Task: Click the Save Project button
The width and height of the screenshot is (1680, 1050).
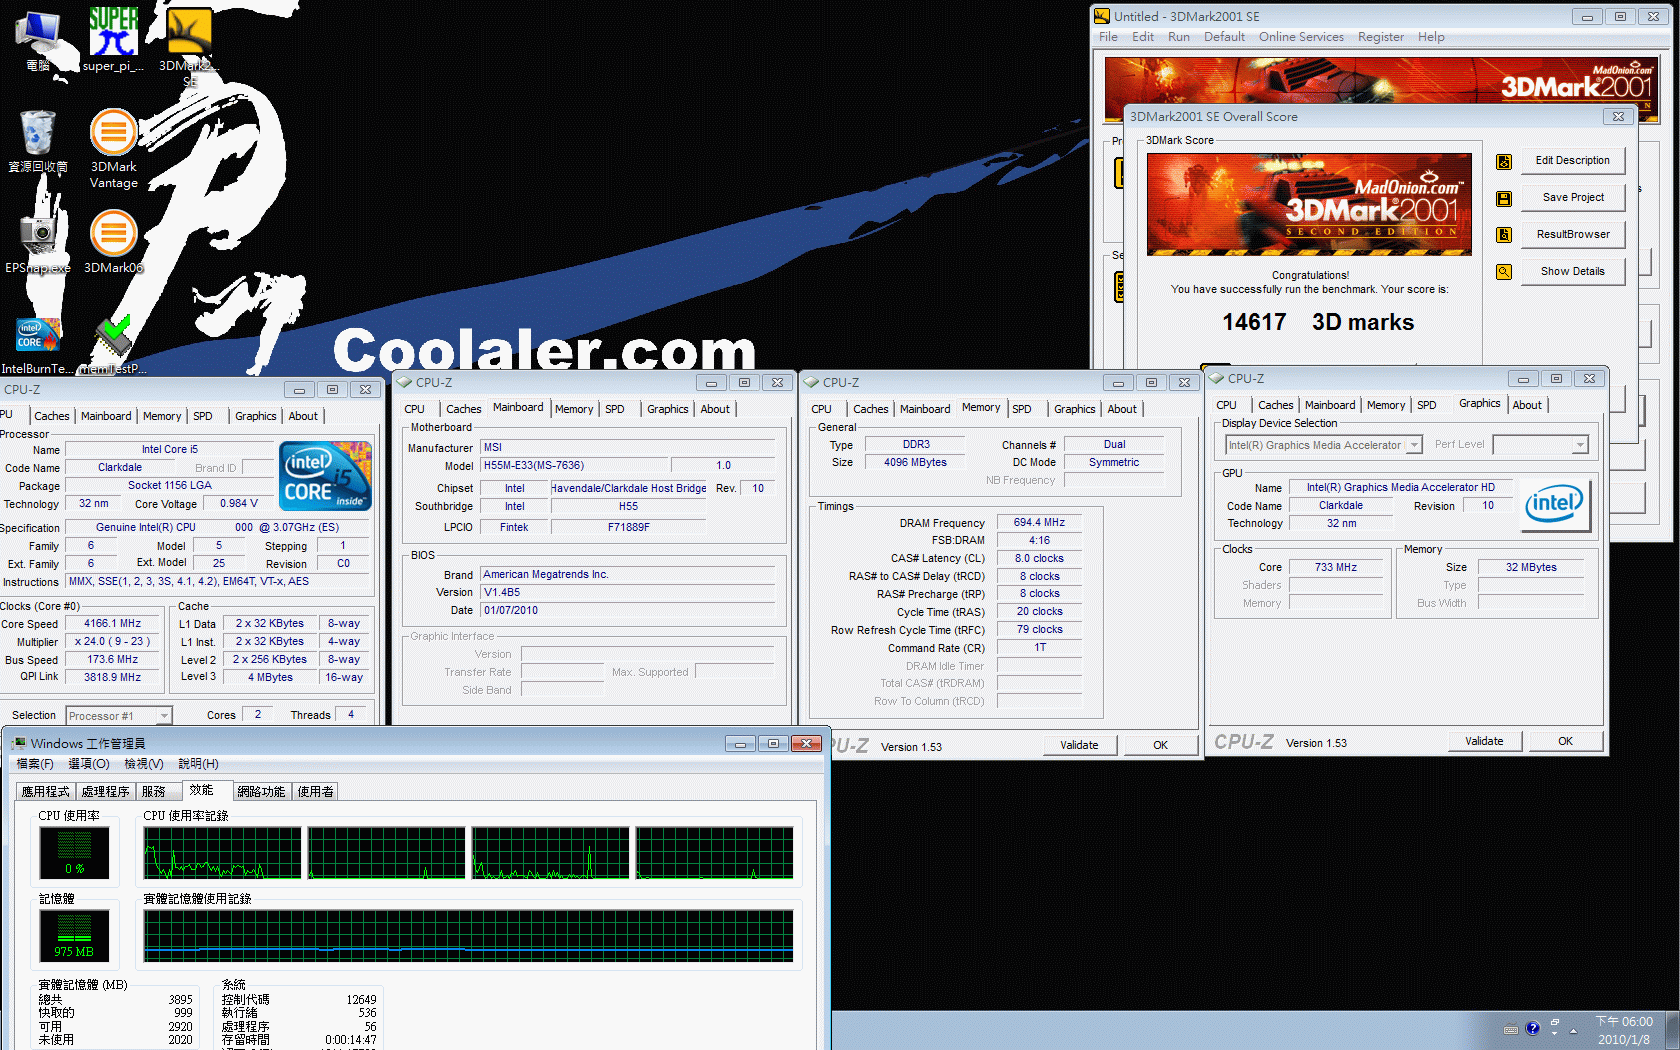Action: 1572,198
